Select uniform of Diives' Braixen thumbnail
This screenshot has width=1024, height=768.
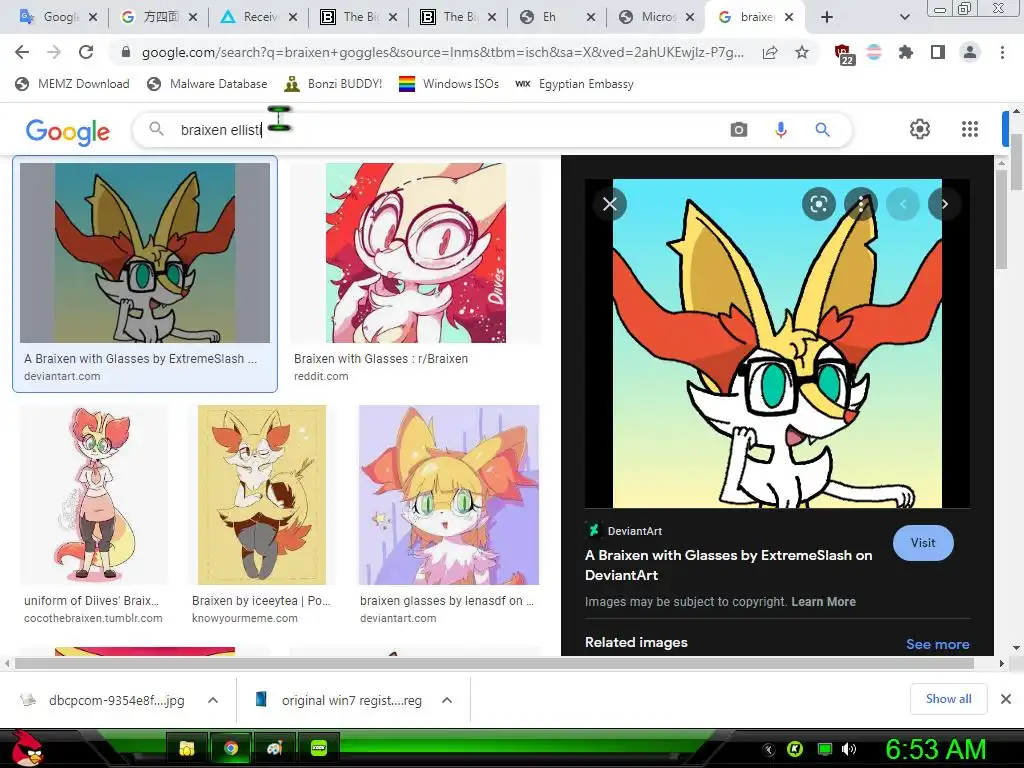pos(93,494)
